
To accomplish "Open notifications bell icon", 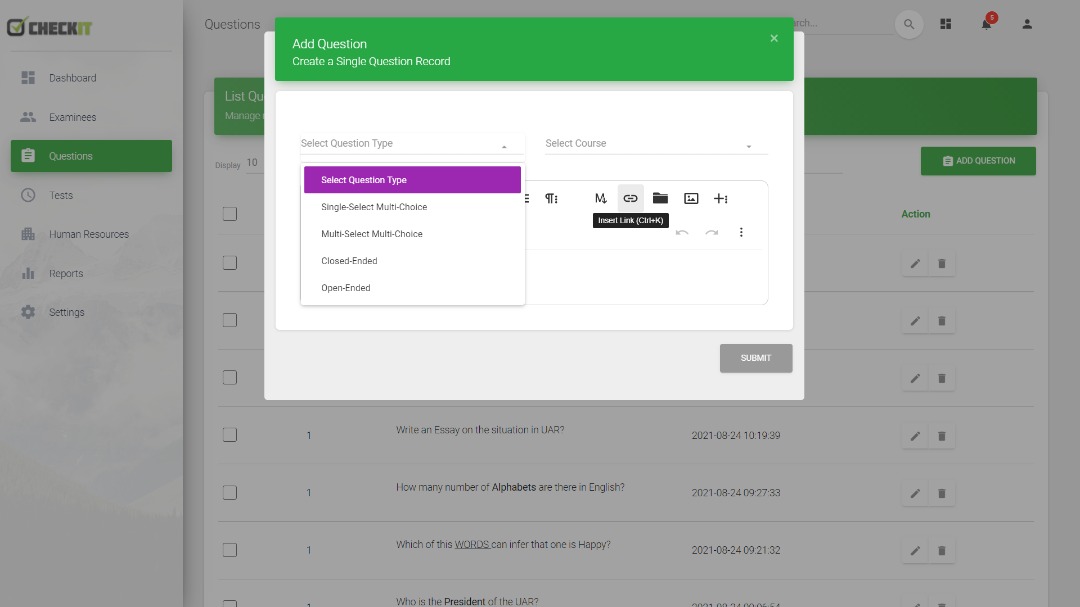I will [x=986, y=24].
